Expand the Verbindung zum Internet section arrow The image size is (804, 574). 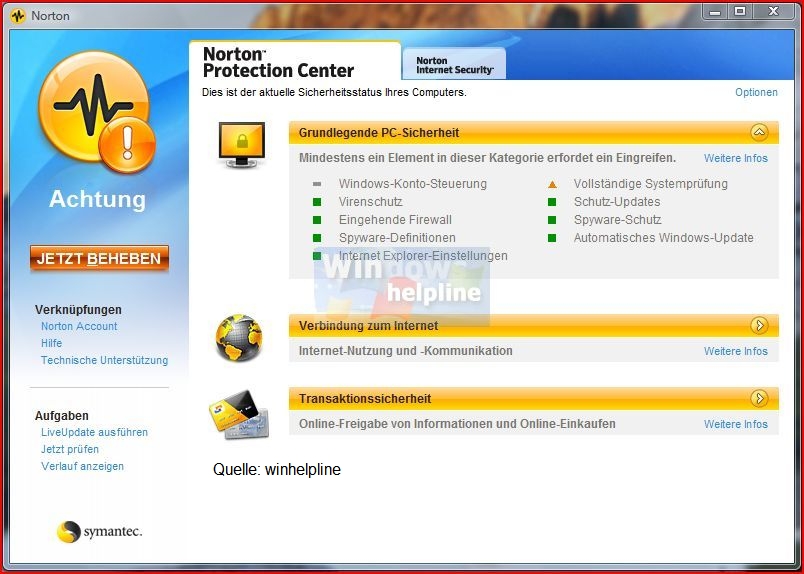click(x=759, y=325)
